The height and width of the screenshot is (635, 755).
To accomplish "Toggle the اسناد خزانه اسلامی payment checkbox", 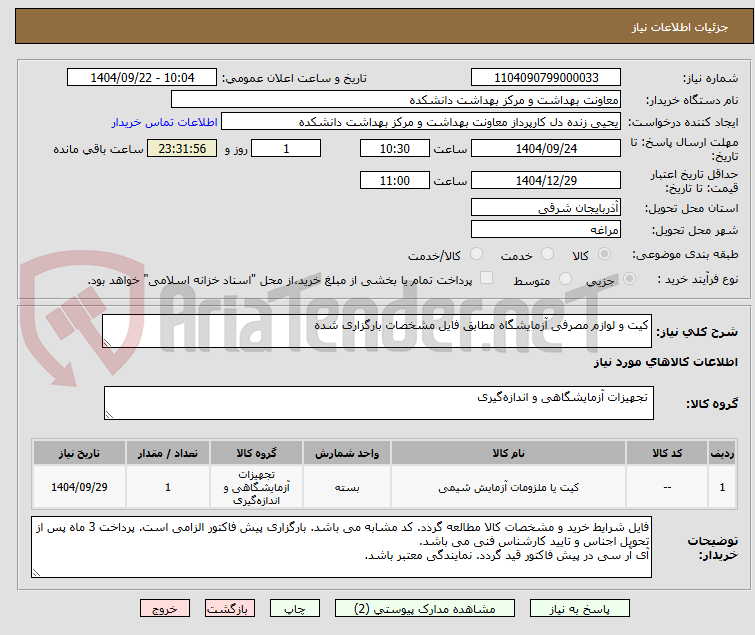I will (486, 278).
